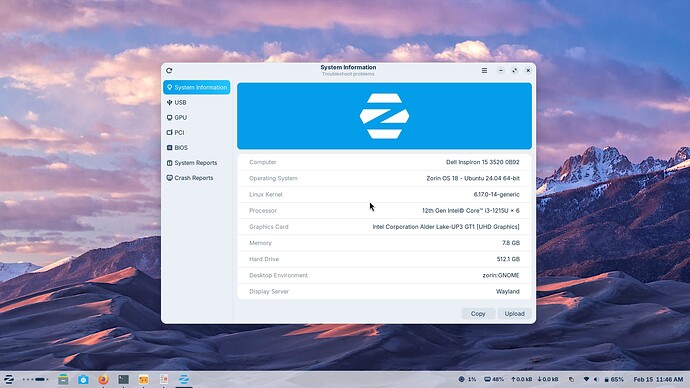Screen dimensions: 690x388
Task: Click the upload speed indicator
Action: [x=521, y=379]
